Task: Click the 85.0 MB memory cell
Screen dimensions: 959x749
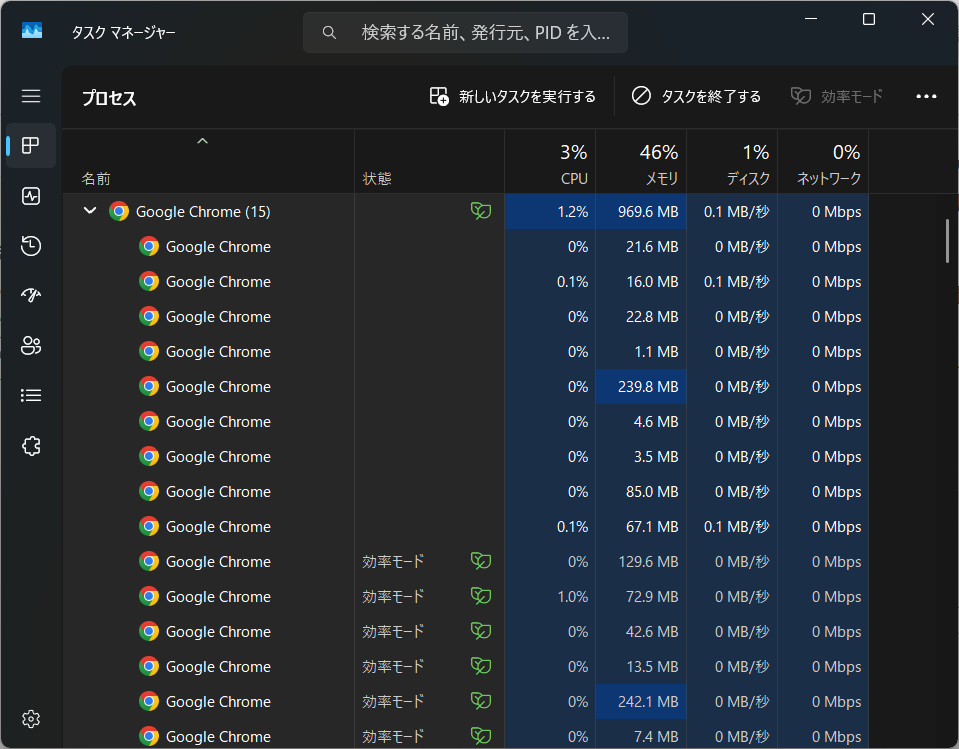Action: point(641,492)
